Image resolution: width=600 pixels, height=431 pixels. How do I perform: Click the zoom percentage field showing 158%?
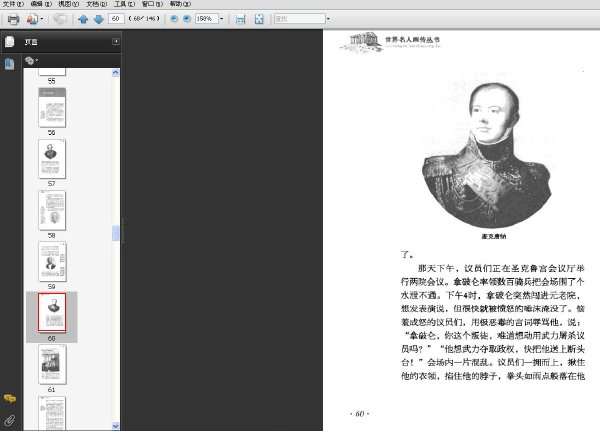pyautogui.click(x=207, y=18)
